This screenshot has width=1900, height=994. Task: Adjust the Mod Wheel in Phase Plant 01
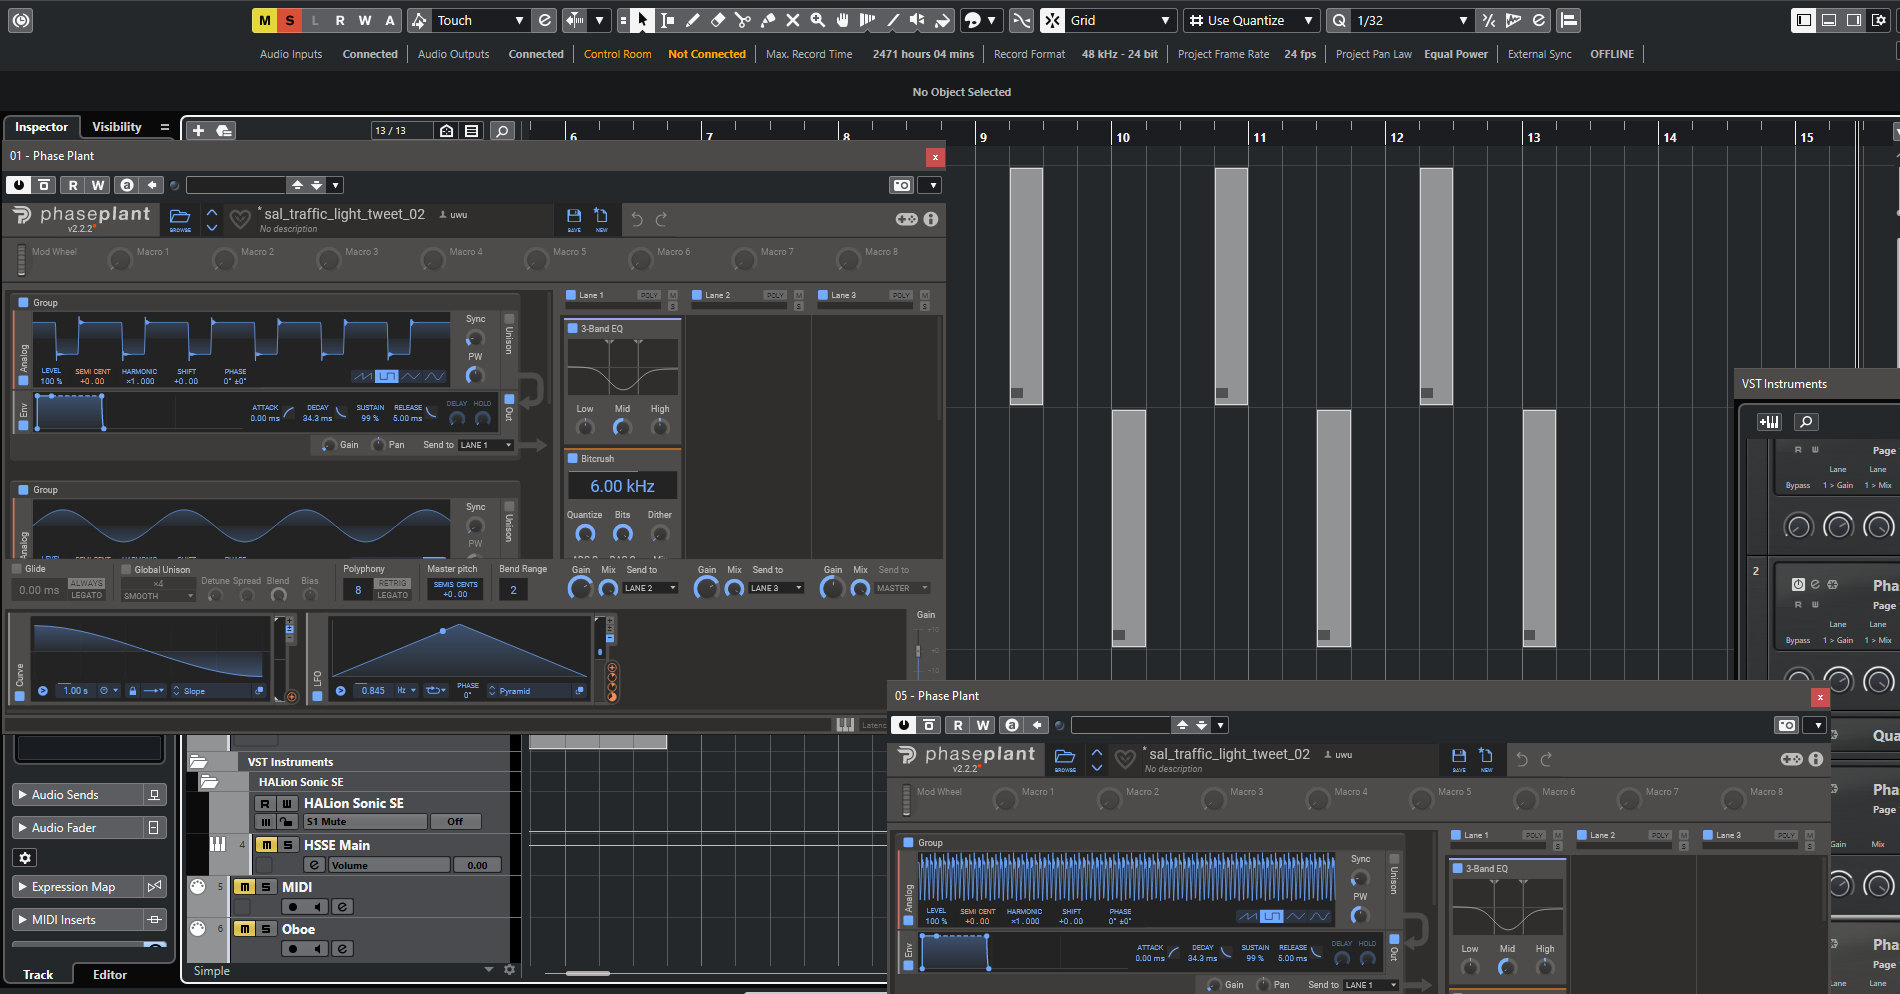[21, 259]
